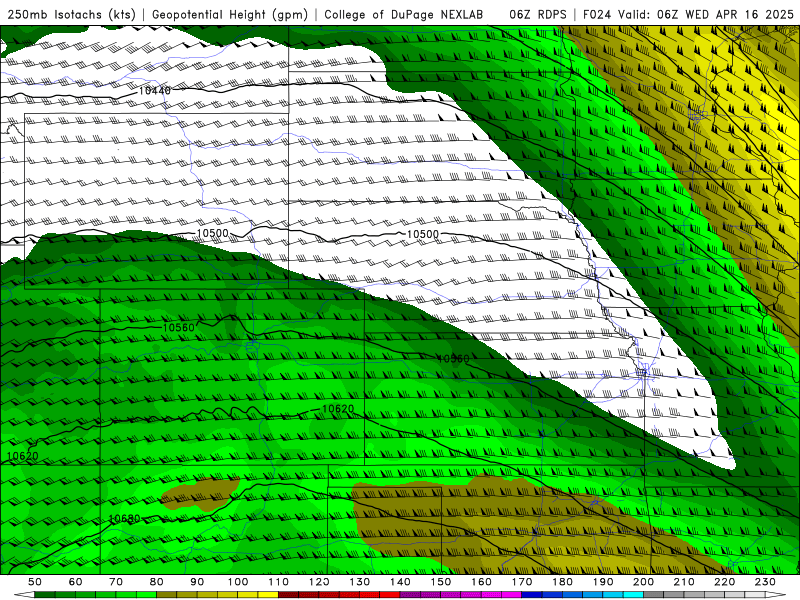800x600 pixels.
Task: Click the 170 value on the color scale
Action: click(x=522, y=582)
